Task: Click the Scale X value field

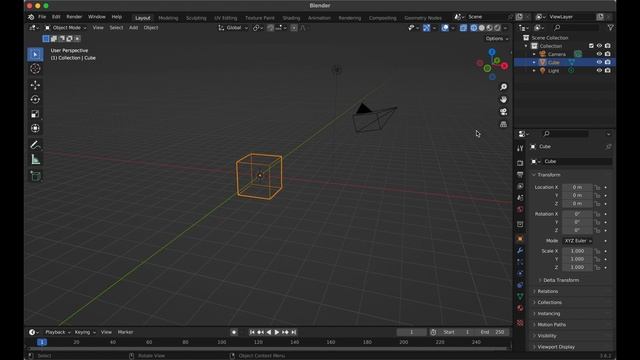Action: [577, 251]
